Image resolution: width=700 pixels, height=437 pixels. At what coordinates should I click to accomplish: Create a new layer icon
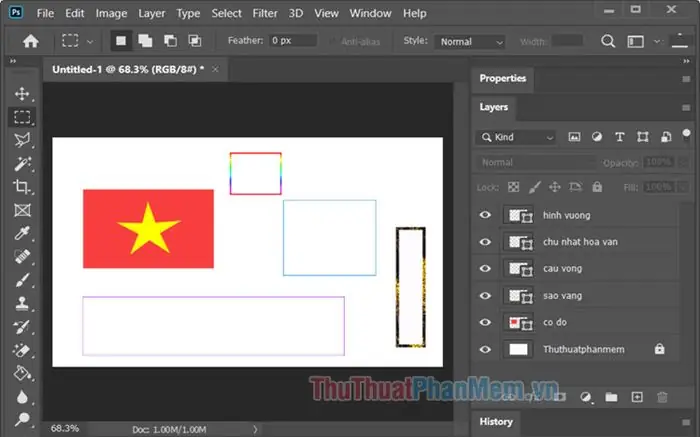[x=637, y=397]
